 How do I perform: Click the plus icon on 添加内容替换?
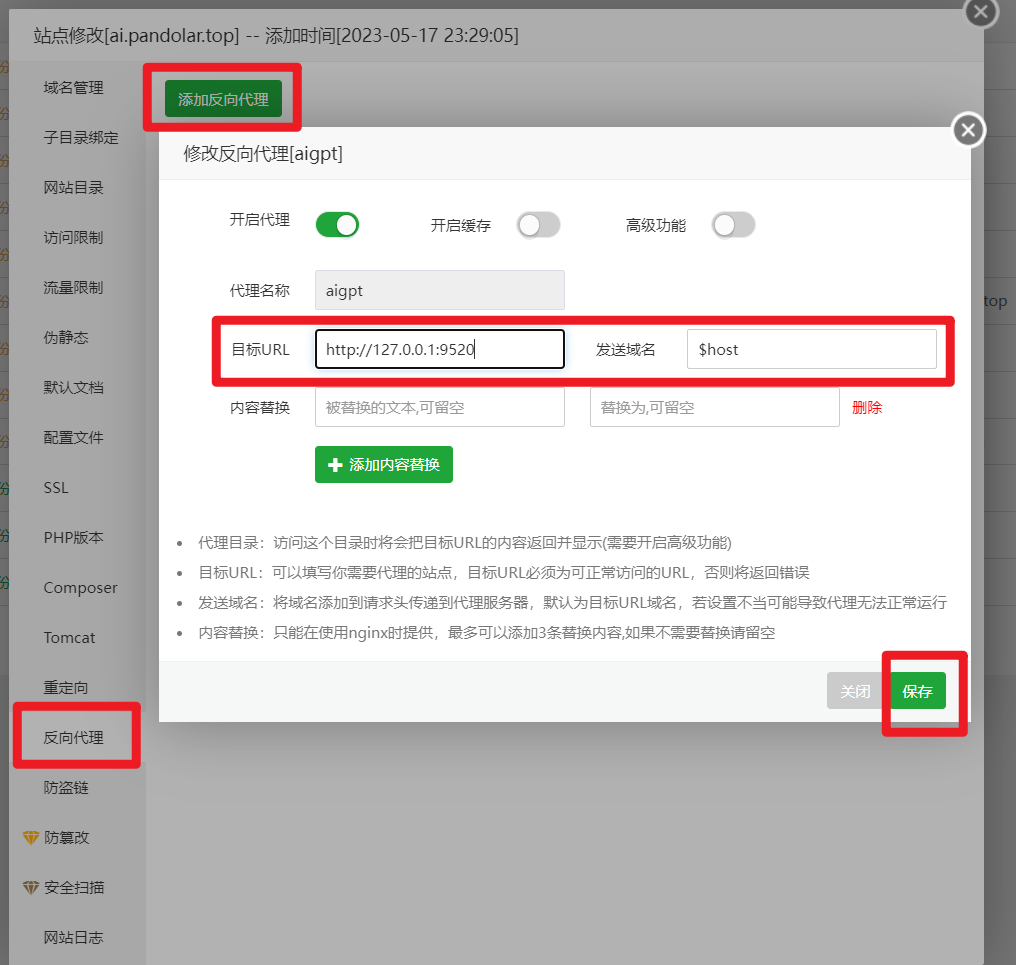(x=335, y=465)
